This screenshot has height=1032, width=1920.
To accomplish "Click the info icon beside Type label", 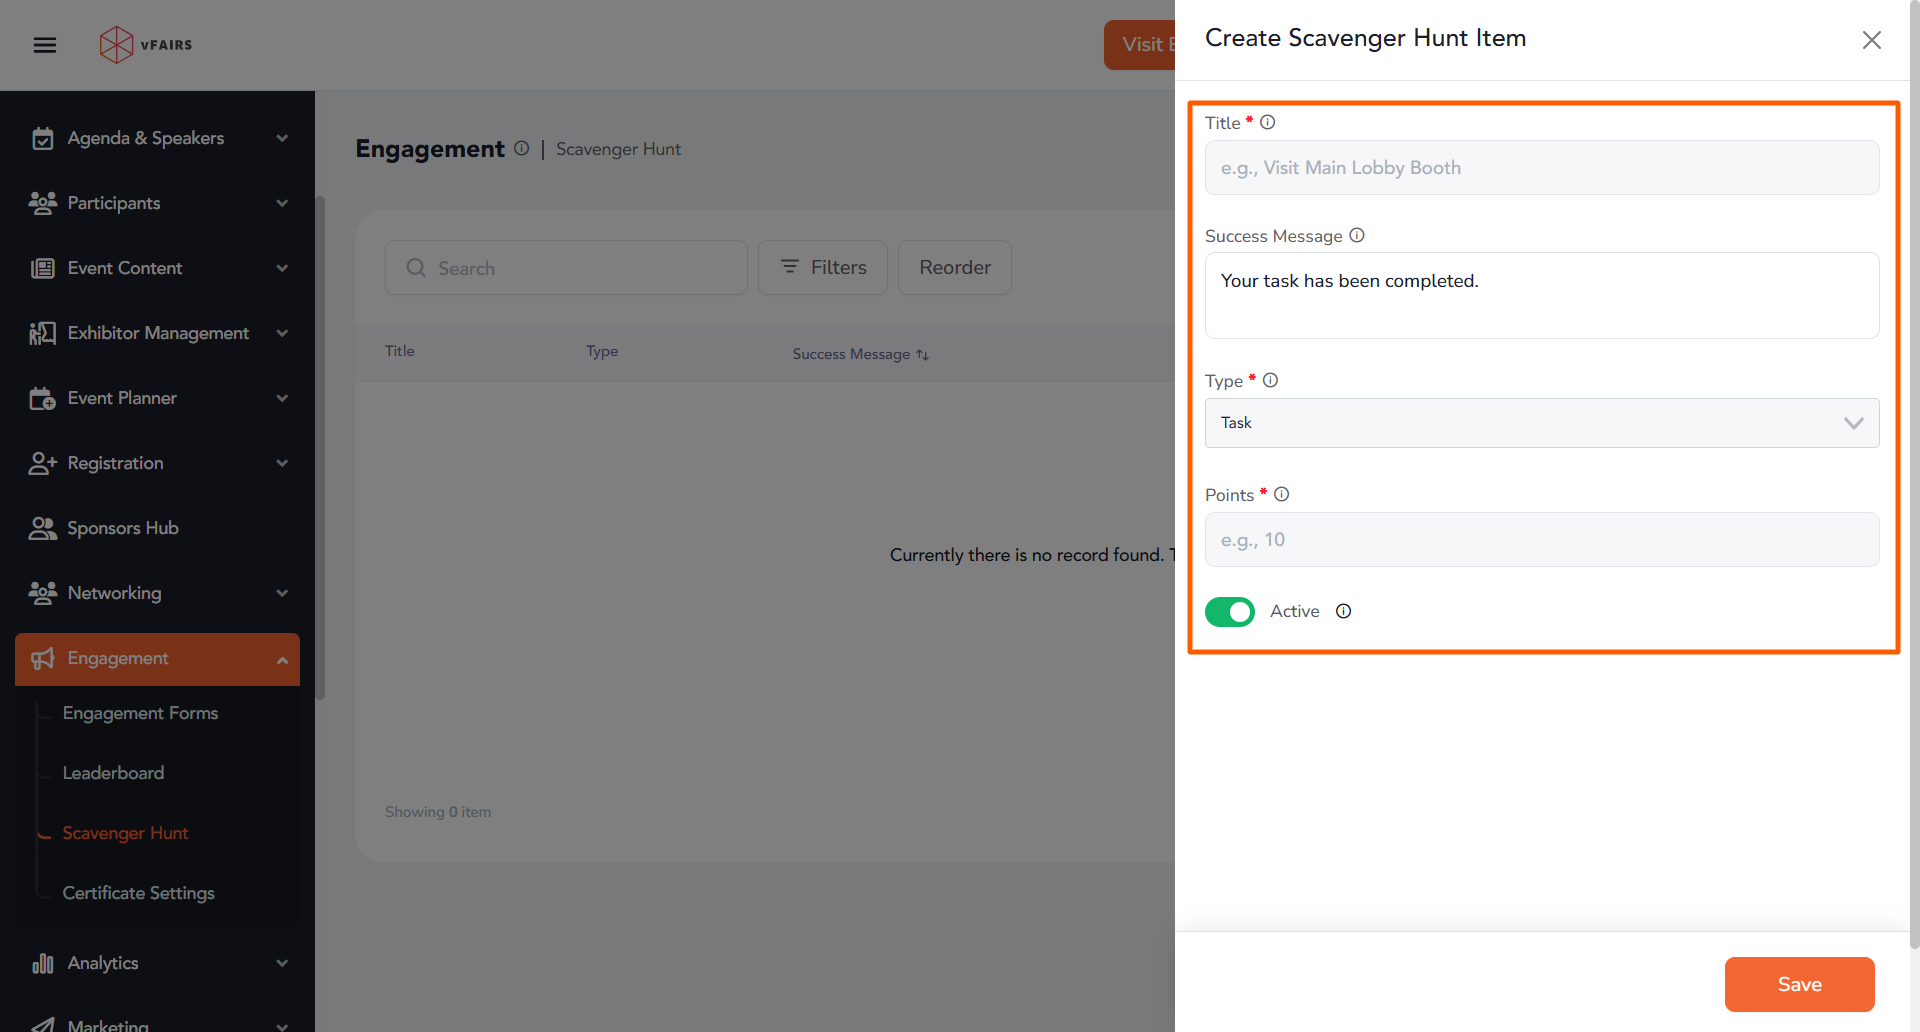I will click(x=1270, y=380).
